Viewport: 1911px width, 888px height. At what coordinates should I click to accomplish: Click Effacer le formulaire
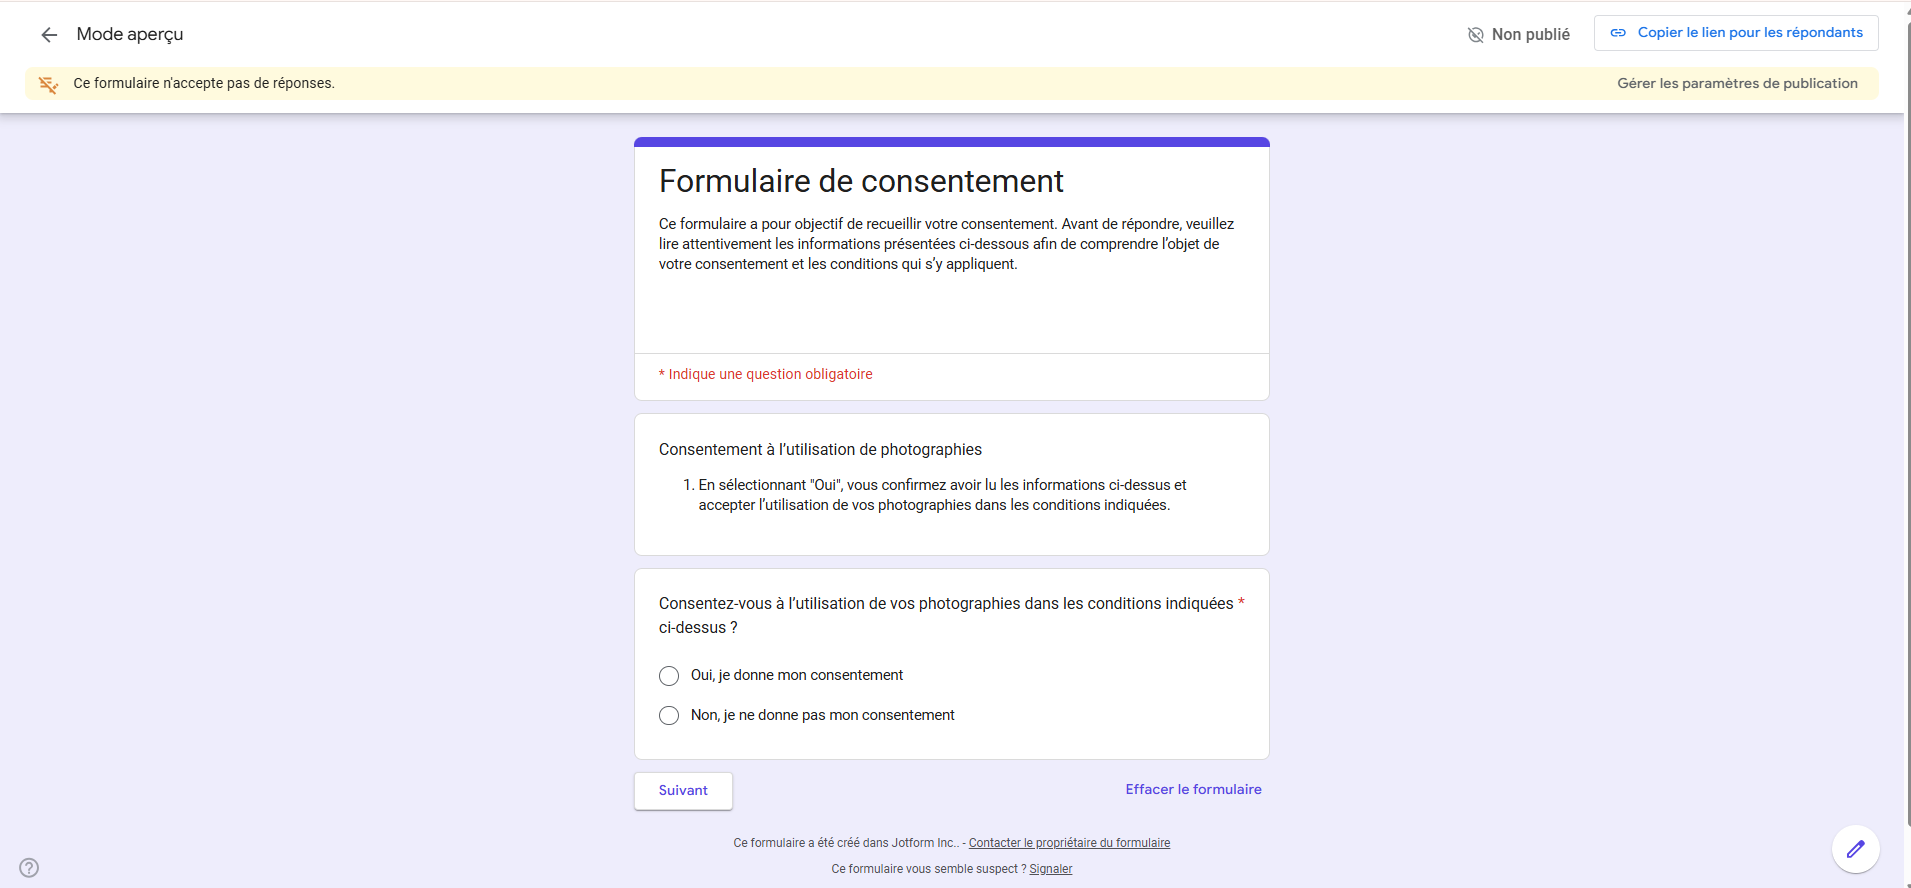click(x=1193, y=789)
